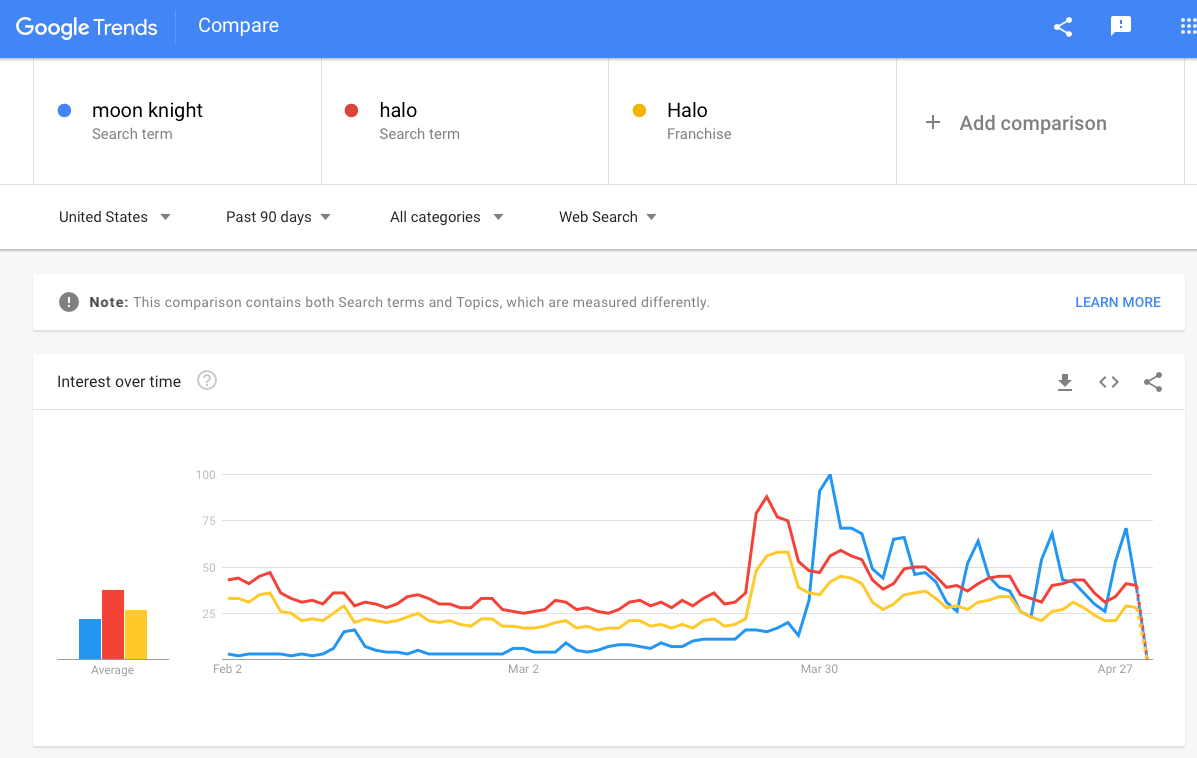The width and height of the screenshot is (1197, 758).
Task: Open the header share icon
Action: click(x=1063, y=27)
